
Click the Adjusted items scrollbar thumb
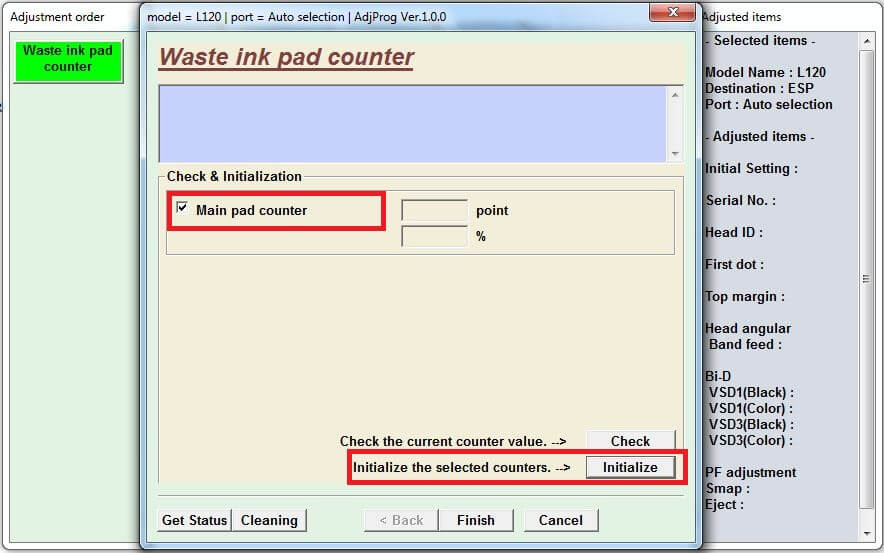click(867, 279)
